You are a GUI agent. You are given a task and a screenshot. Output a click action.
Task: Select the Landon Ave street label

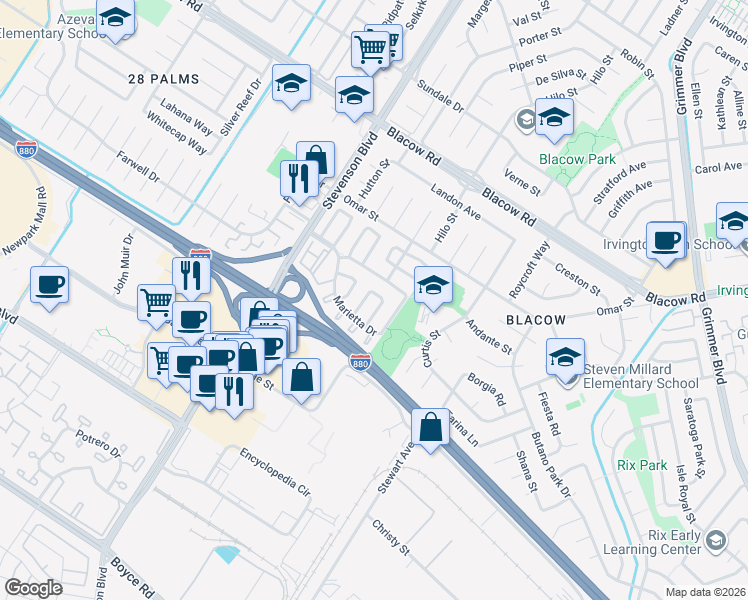point(456,202)
